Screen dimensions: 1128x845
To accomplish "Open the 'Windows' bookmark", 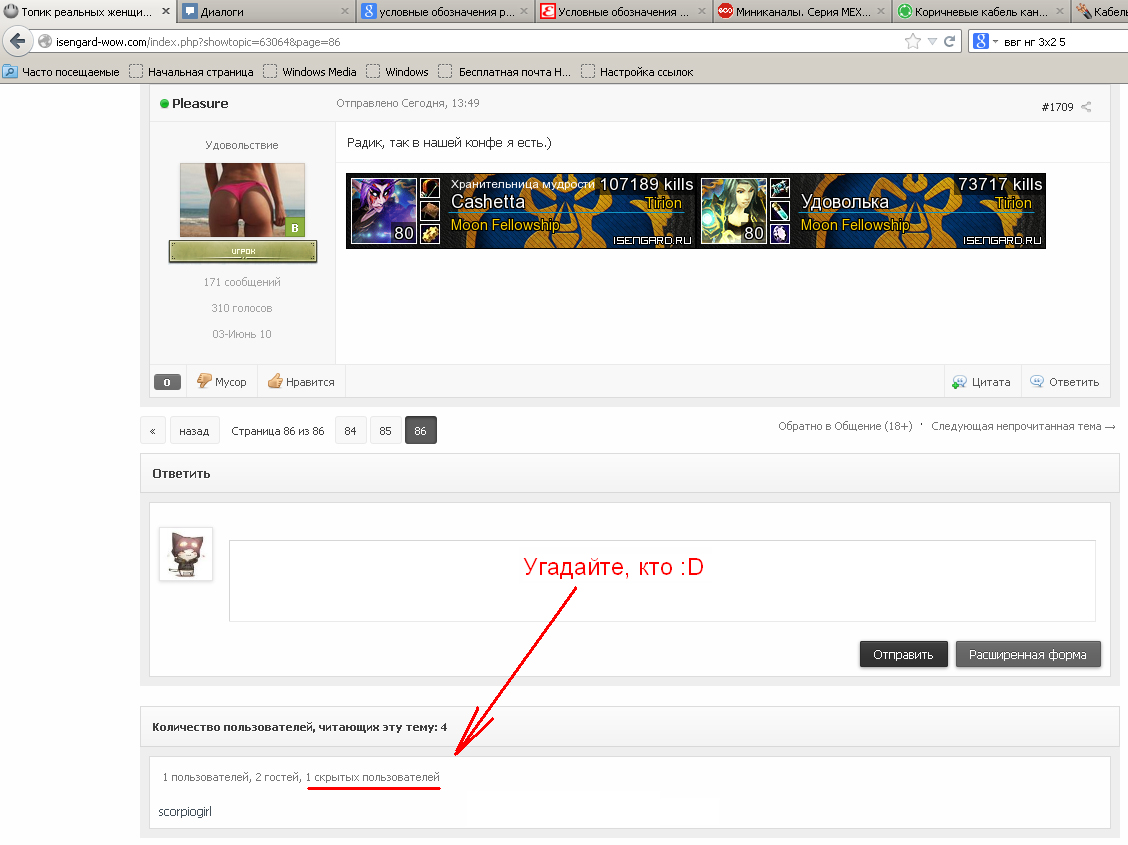I will [398, 72].
